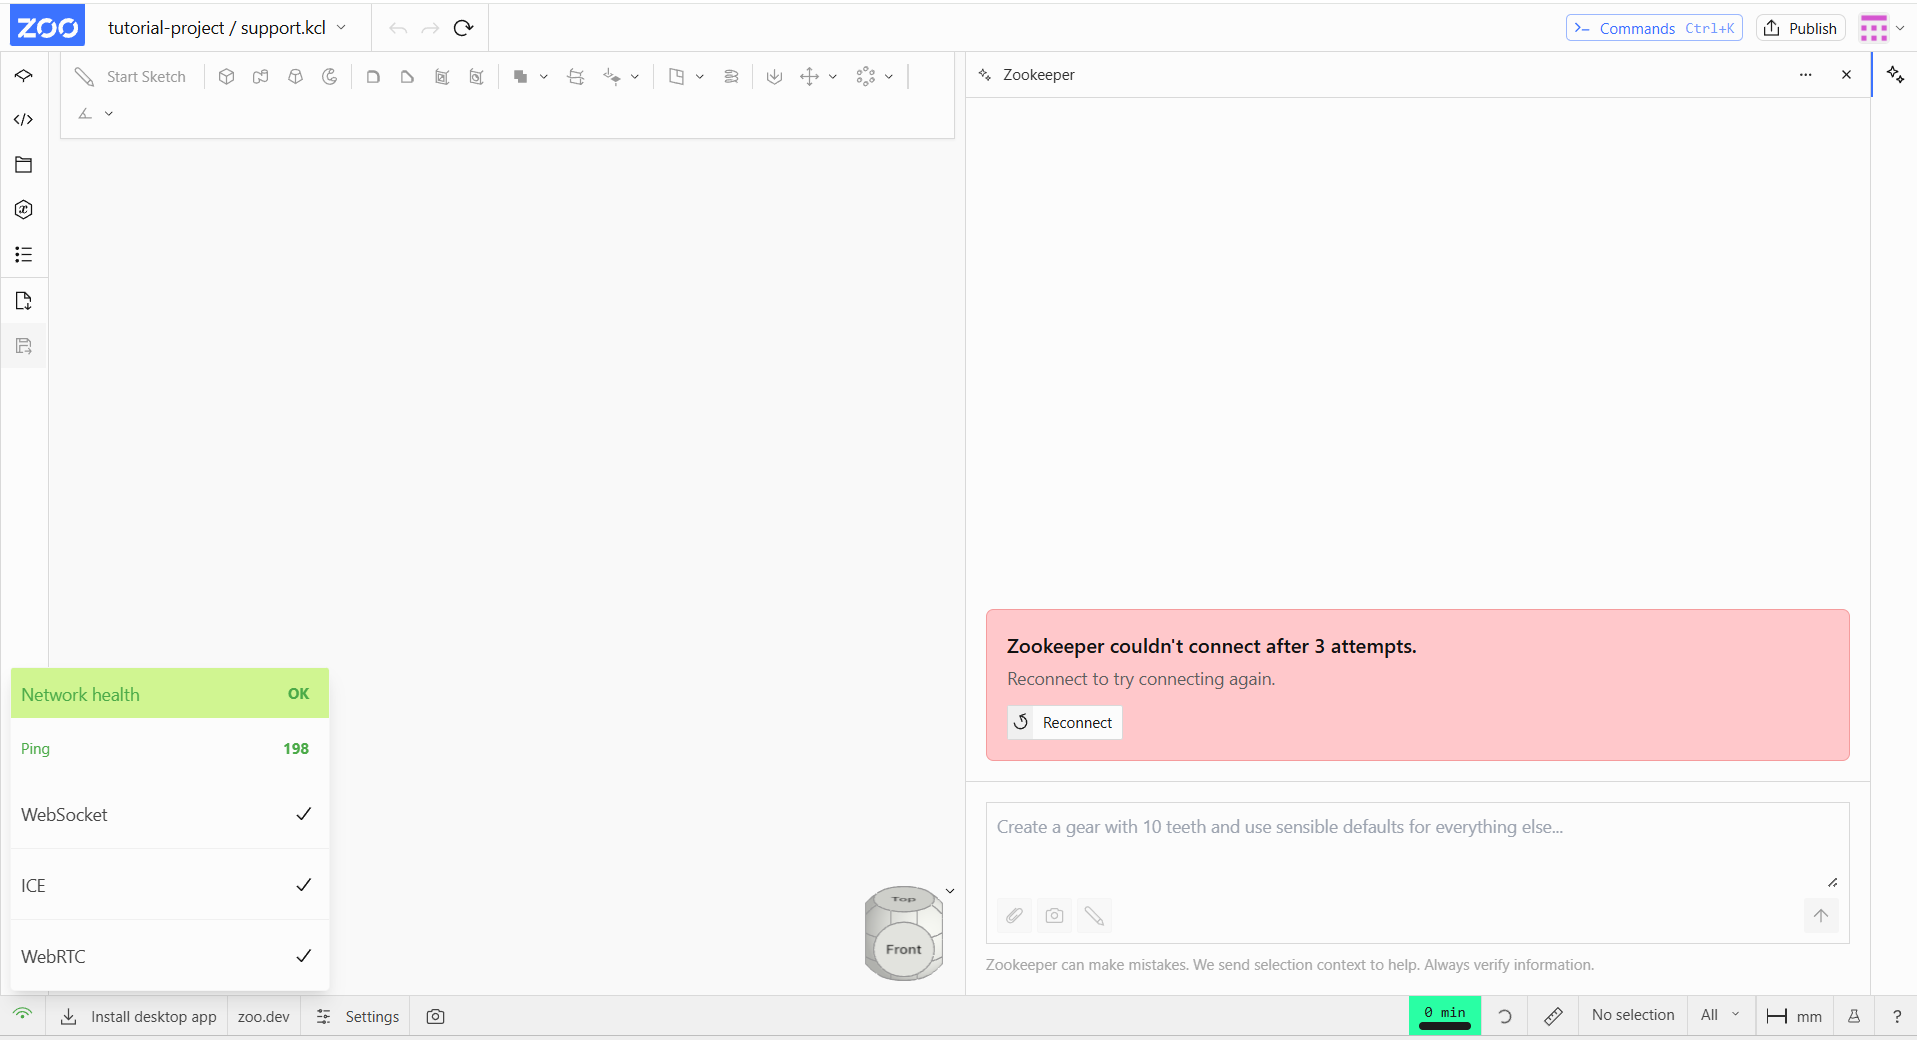Screen dimensions: 1917x1040
Task: Click the Reconnect button
Action: pos(1064,722)
